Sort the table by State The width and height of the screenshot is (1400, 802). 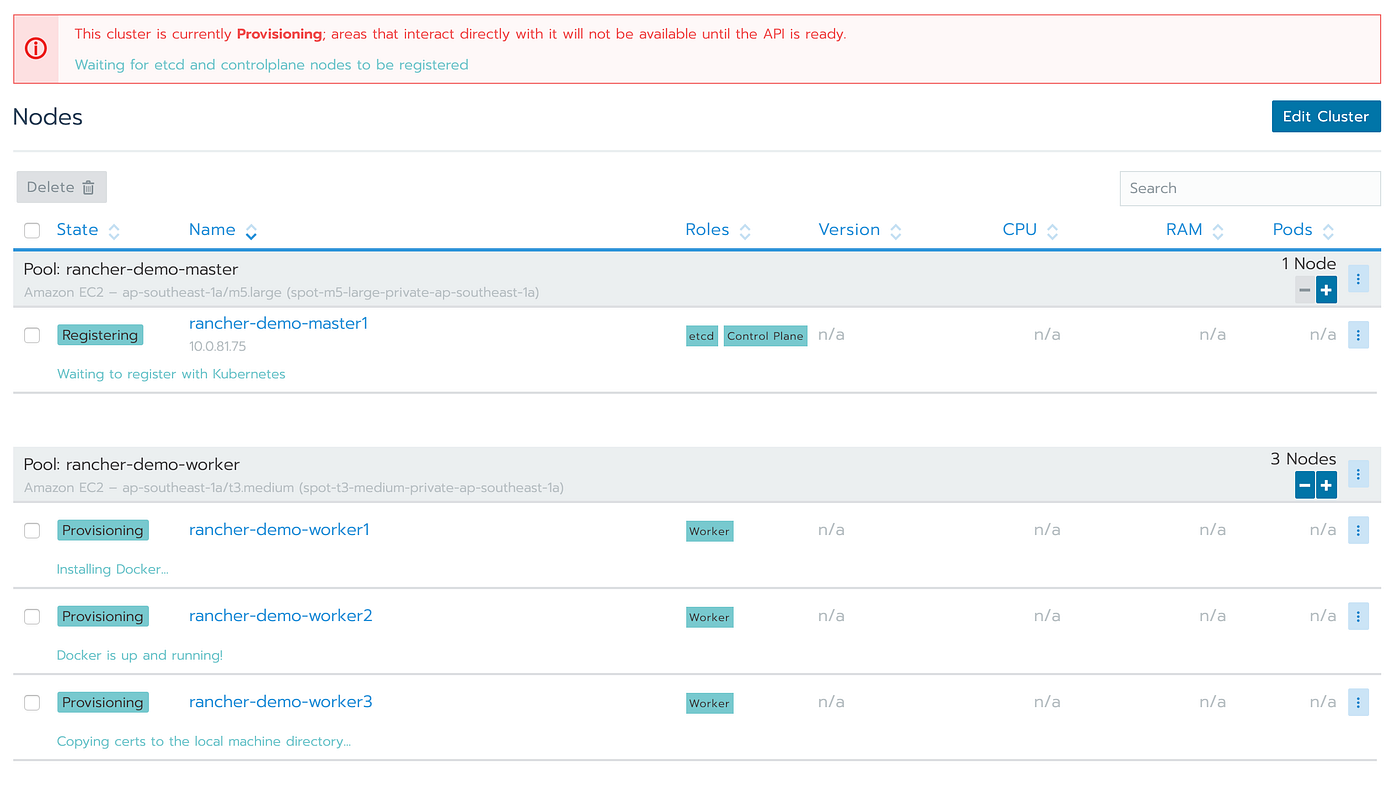click(x=77, y=229)
